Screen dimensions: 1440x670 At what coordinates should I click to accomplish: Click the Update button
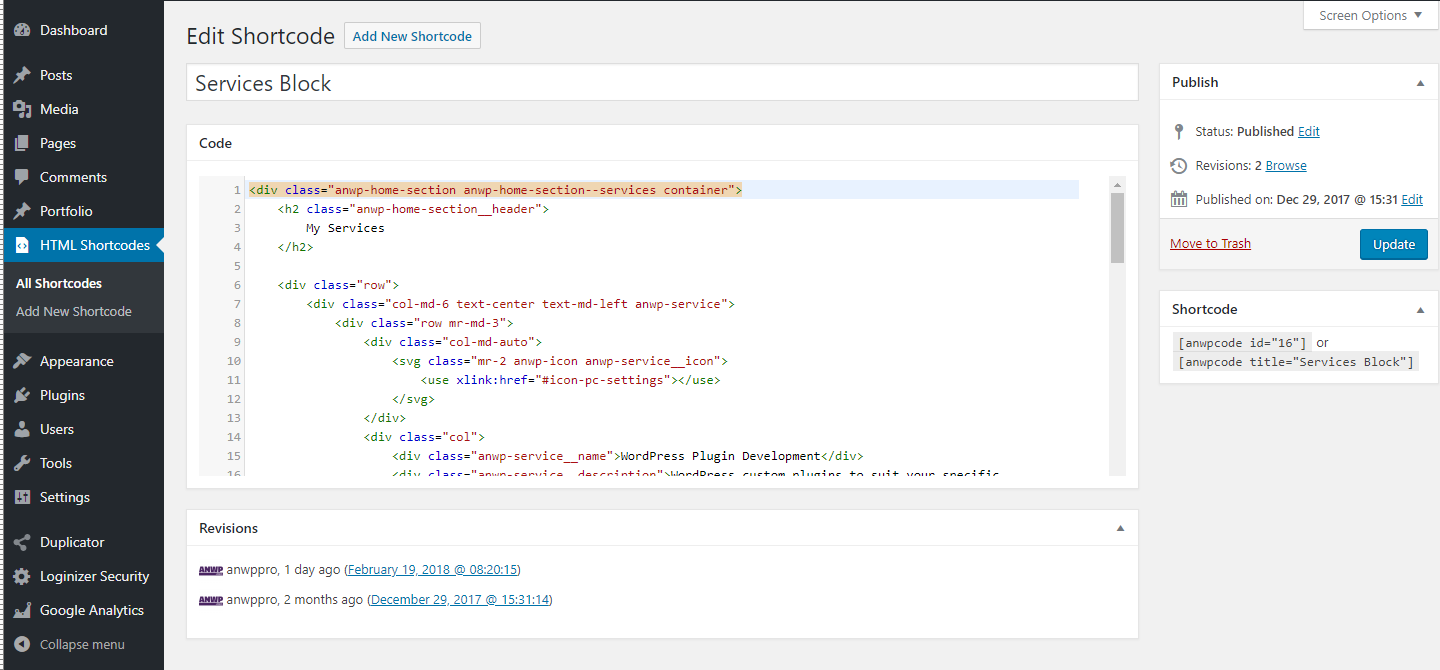point(1393,244)
